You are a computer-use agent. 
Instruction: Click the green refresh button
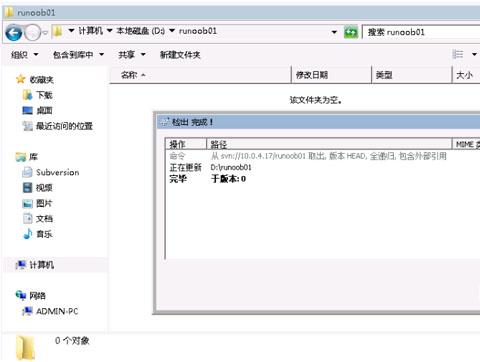[x=351, y=32]
